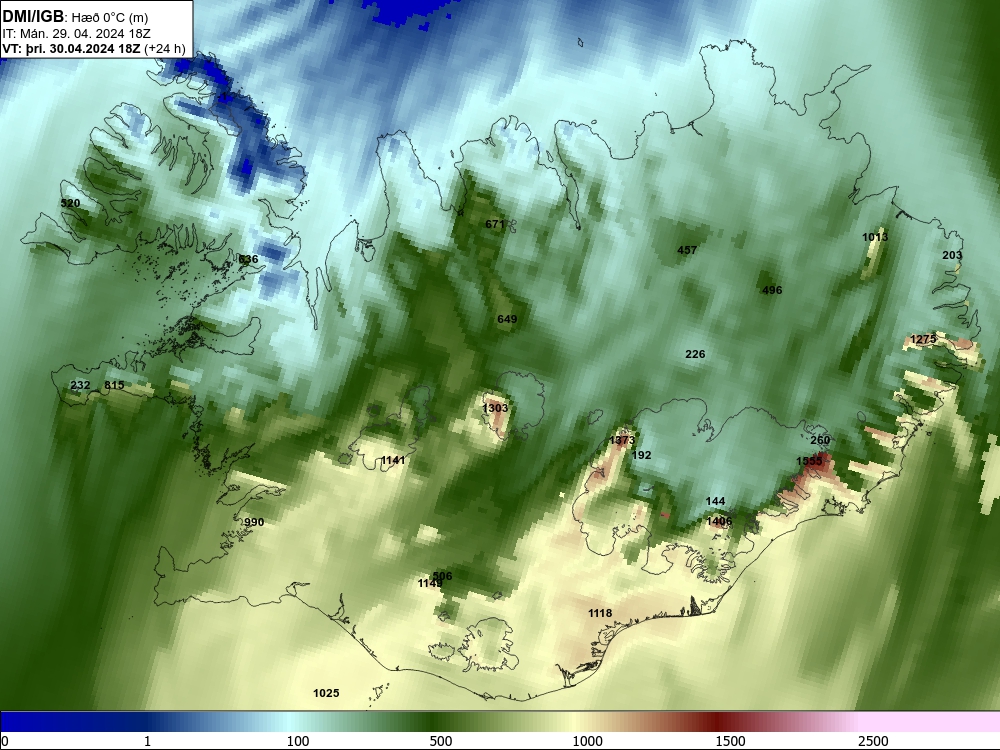Image resolution: width=1000 pixels, height=750 pixels.
Task: Click the 0 label on colour scale
Action: (6, 741)
